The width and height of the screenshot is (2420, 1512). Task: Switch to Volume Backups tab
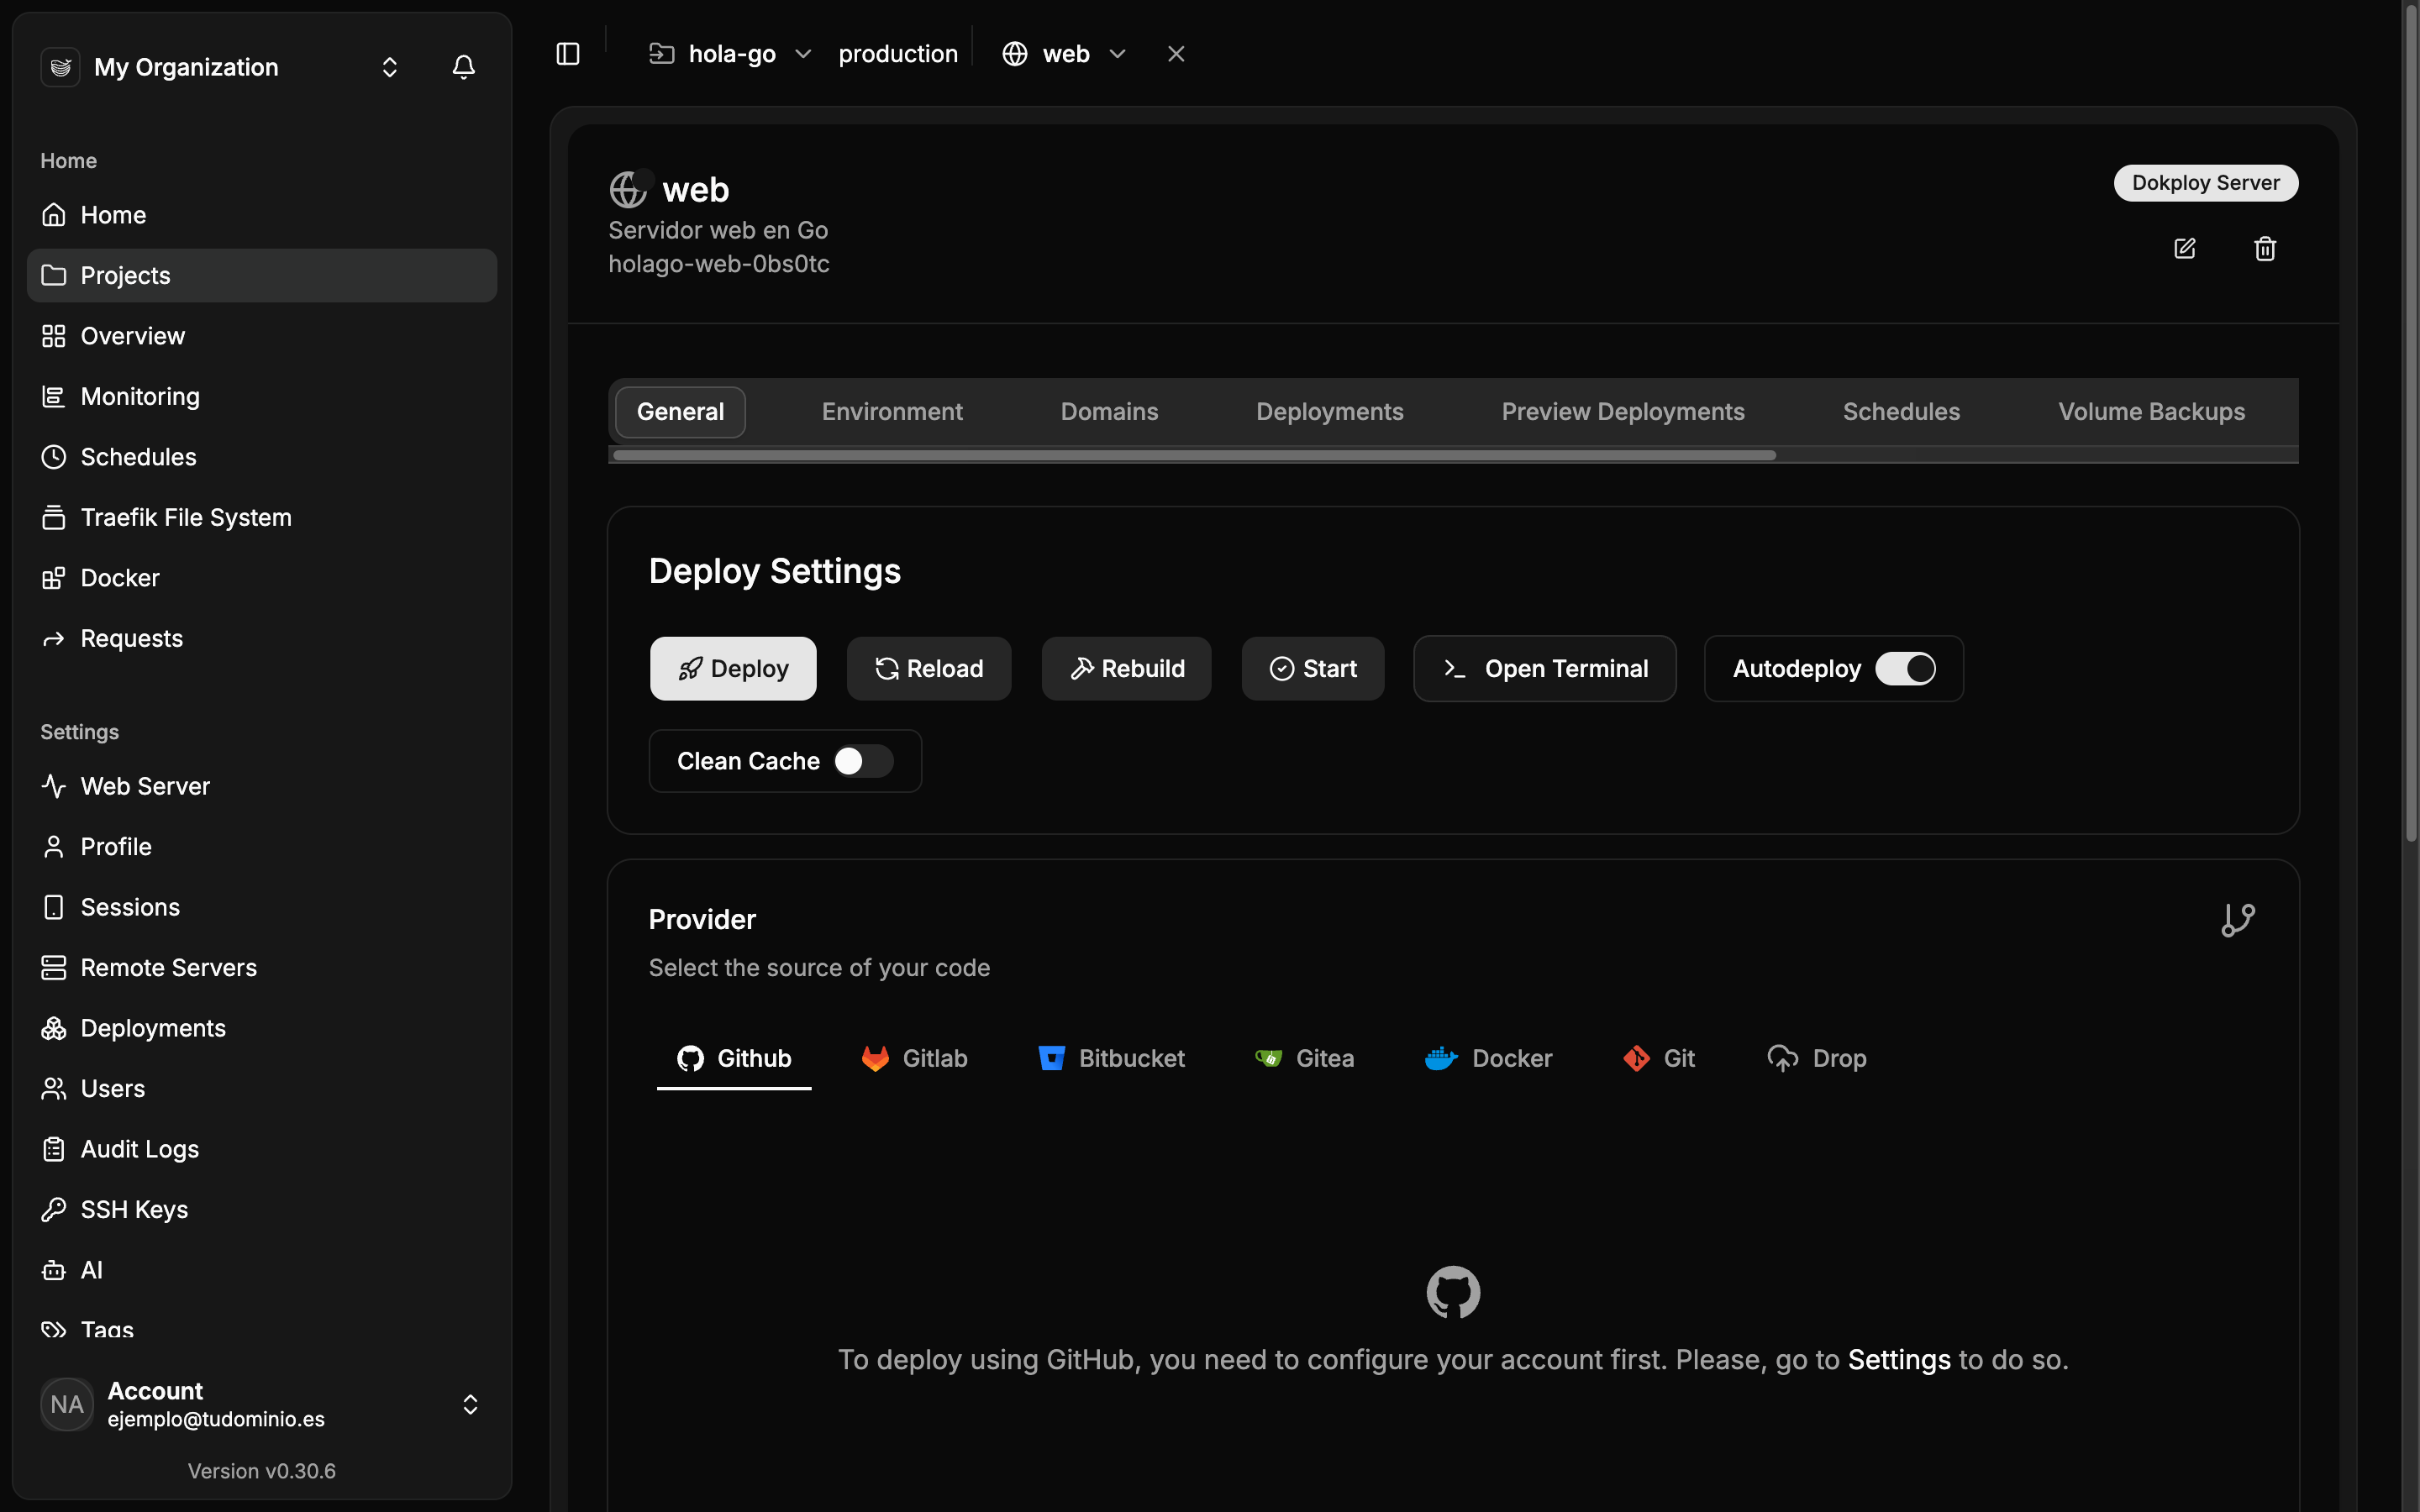click(2151, 412)
